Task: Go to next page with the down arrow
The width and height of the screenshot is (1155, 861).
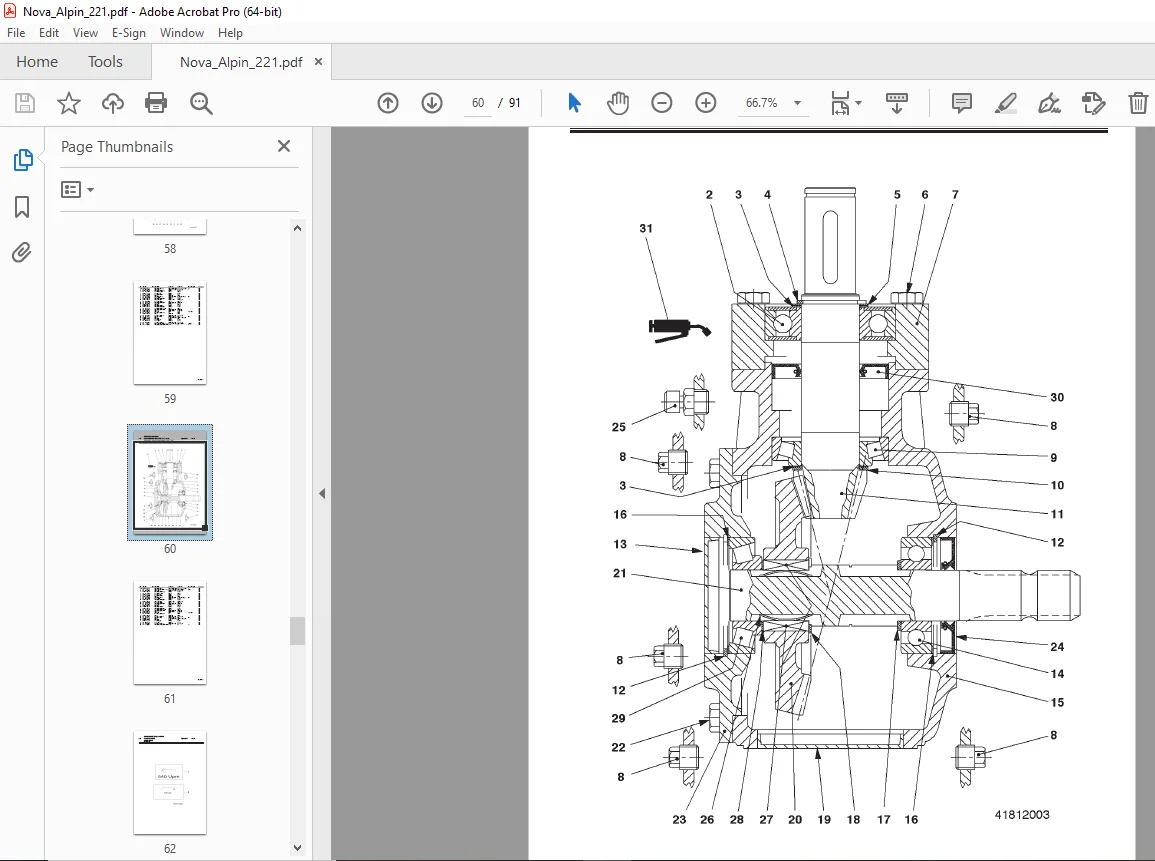Action: click(x=432, y=103)
